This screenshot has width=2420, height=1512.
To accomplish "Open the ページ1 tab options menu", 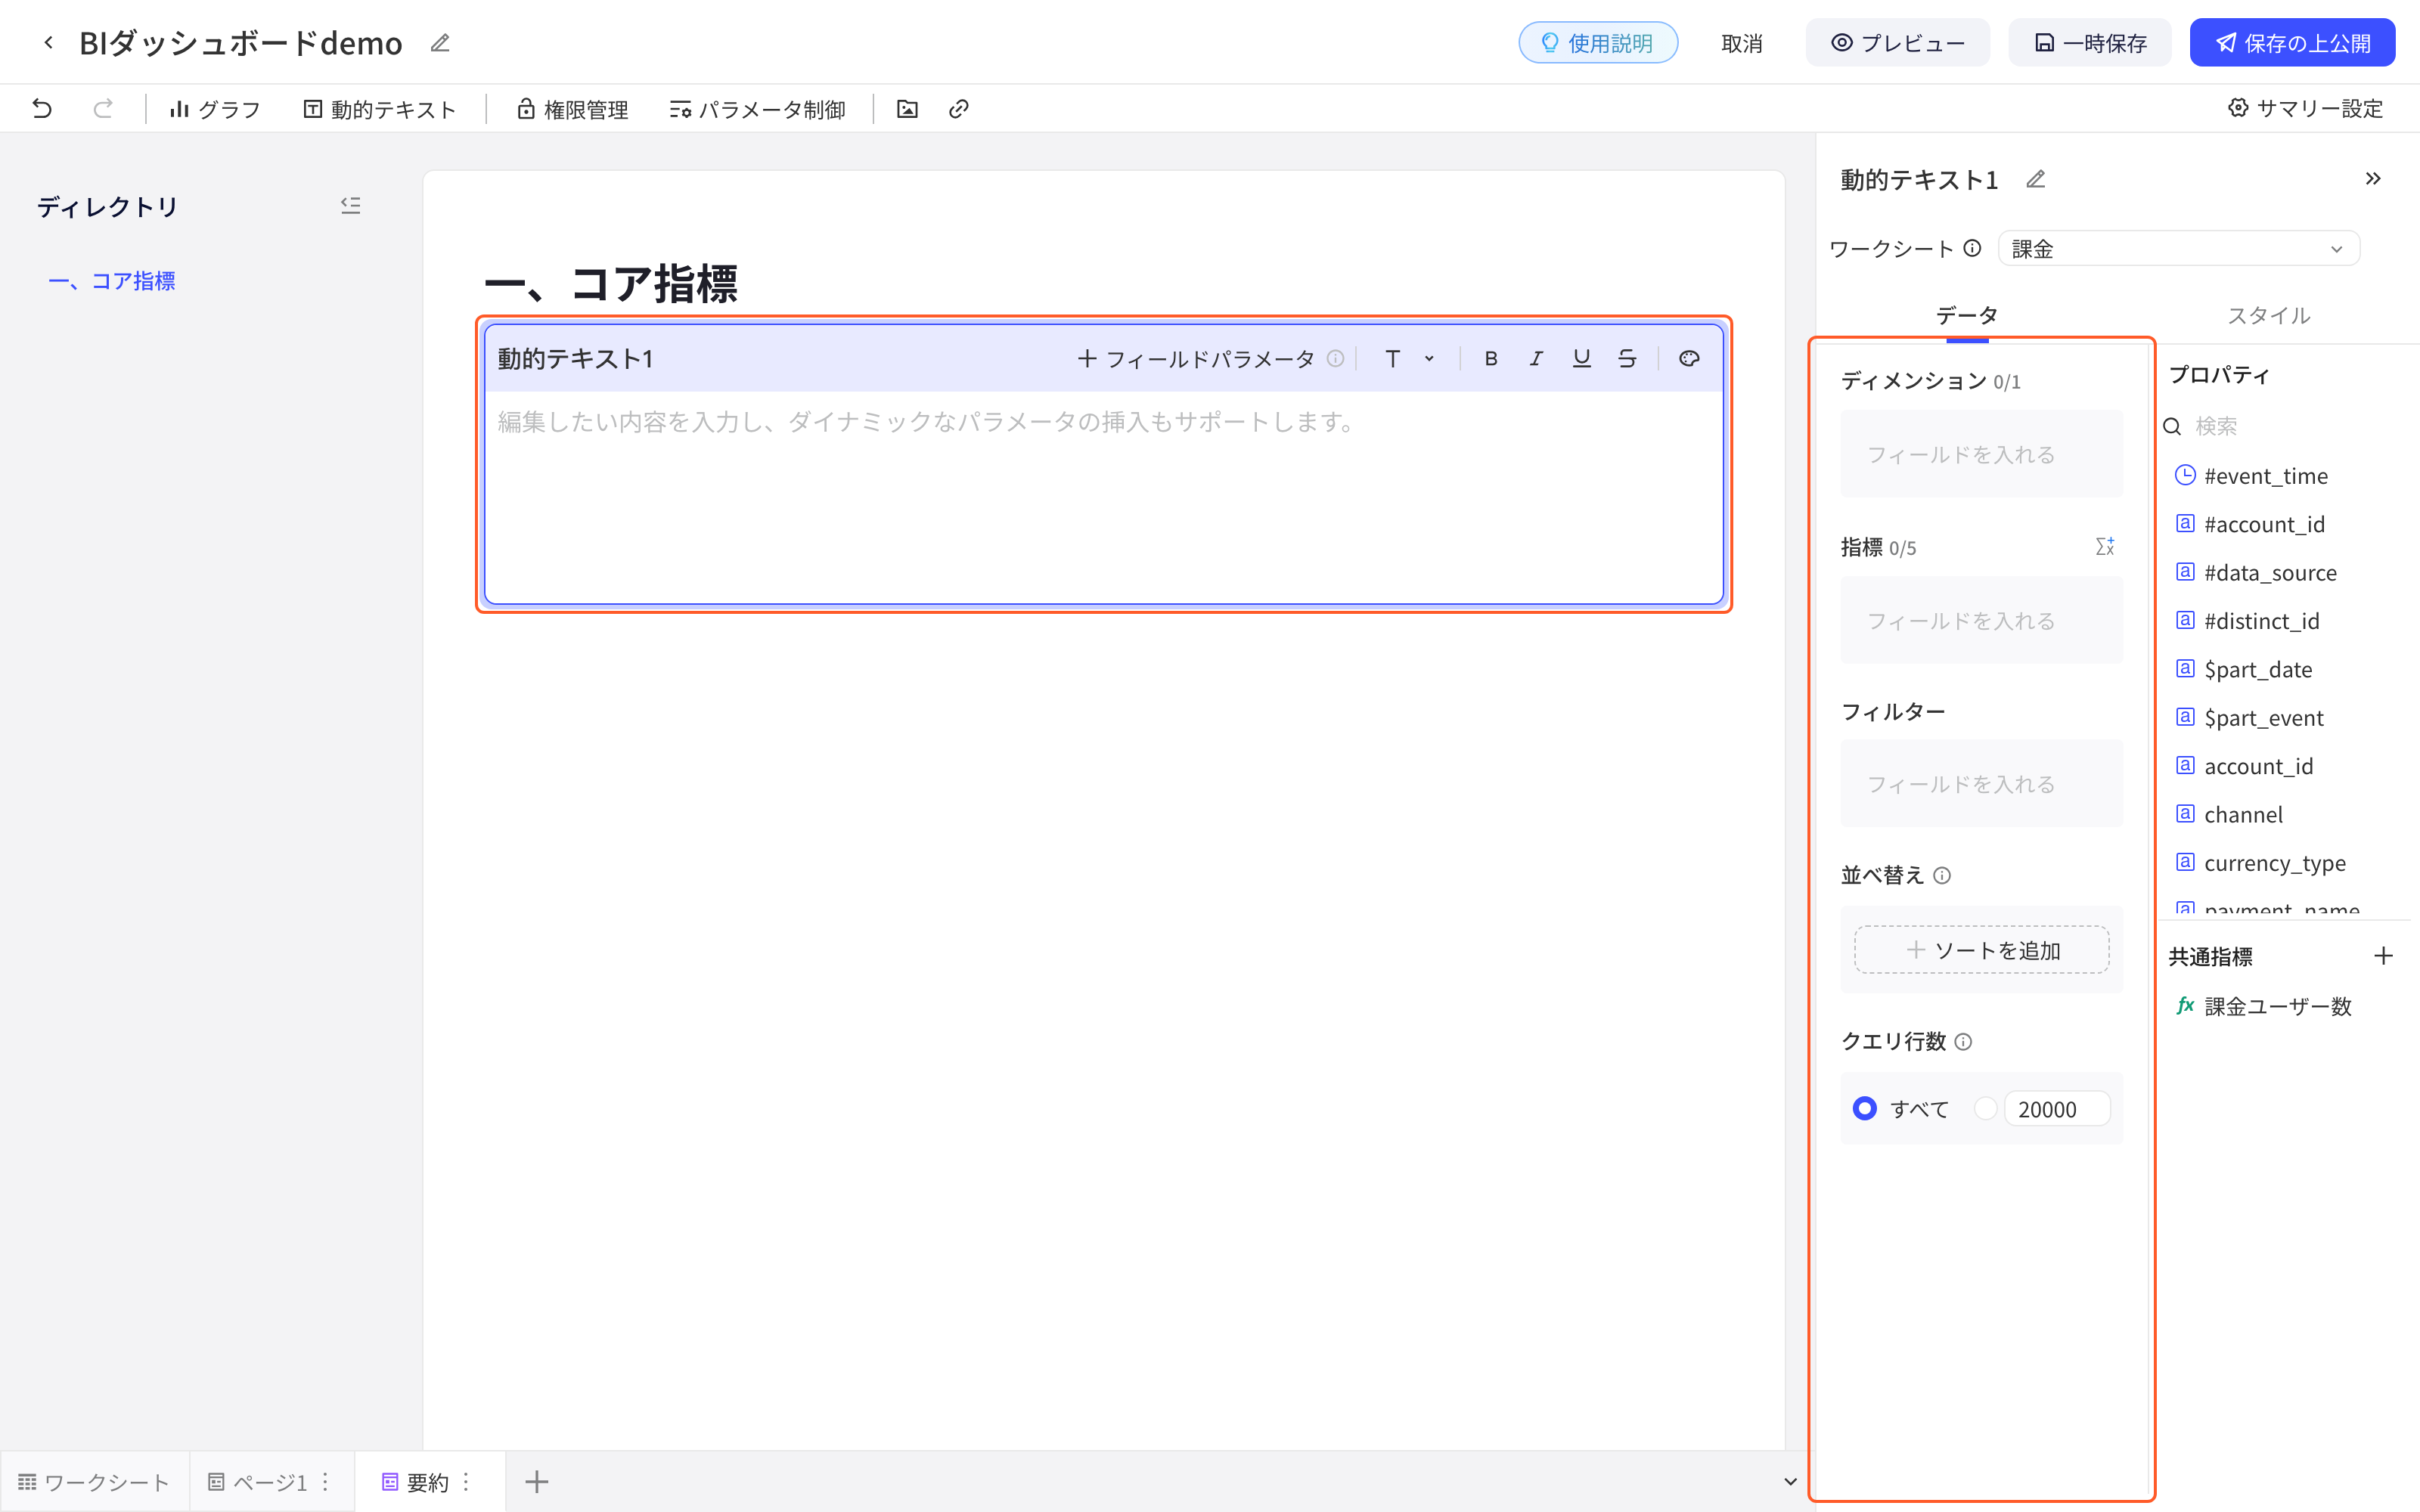I will [x=326, y=1482].
